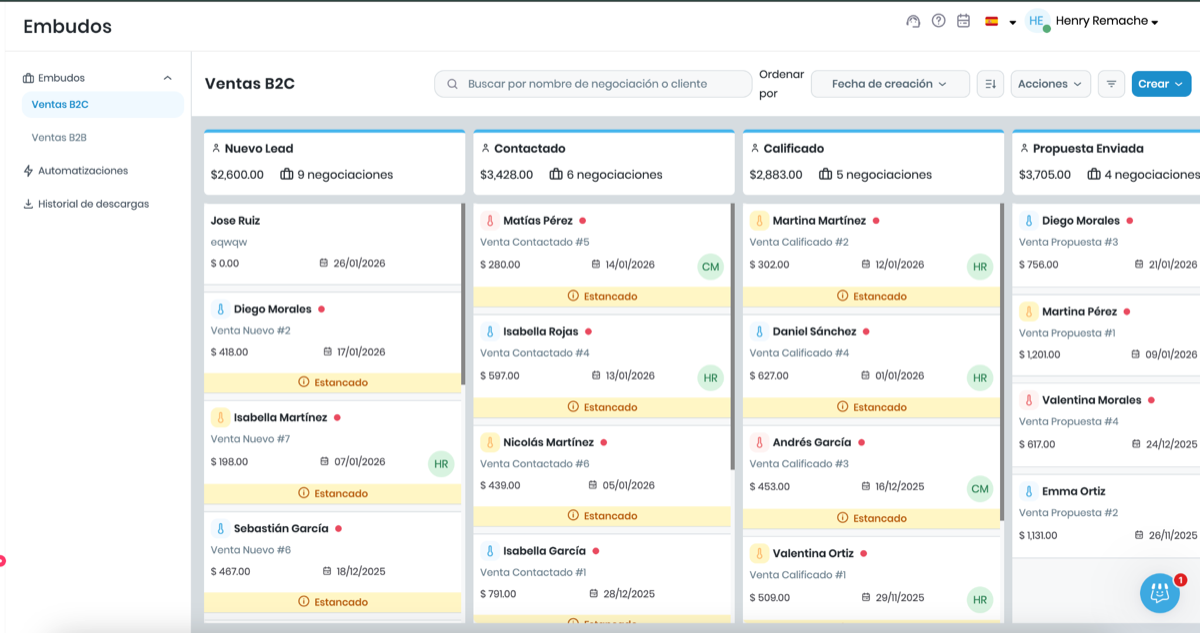
Task: Click the Contactado column header
Action: (x=604, y=162)
